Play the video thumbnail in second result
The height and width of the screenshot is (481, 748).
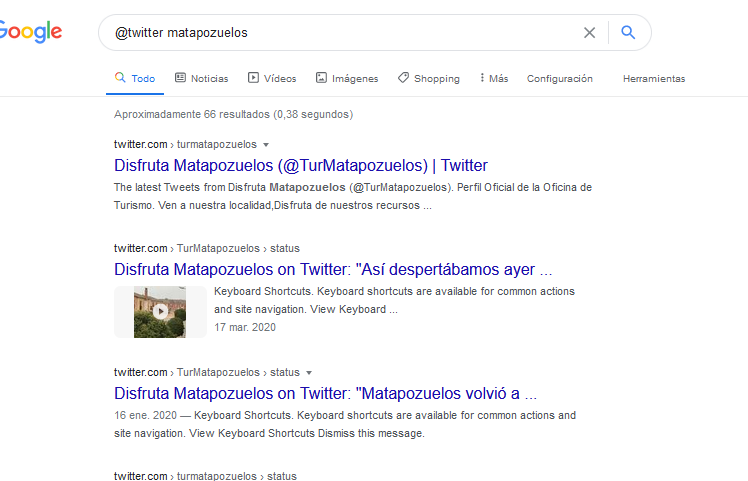[159, 311]
